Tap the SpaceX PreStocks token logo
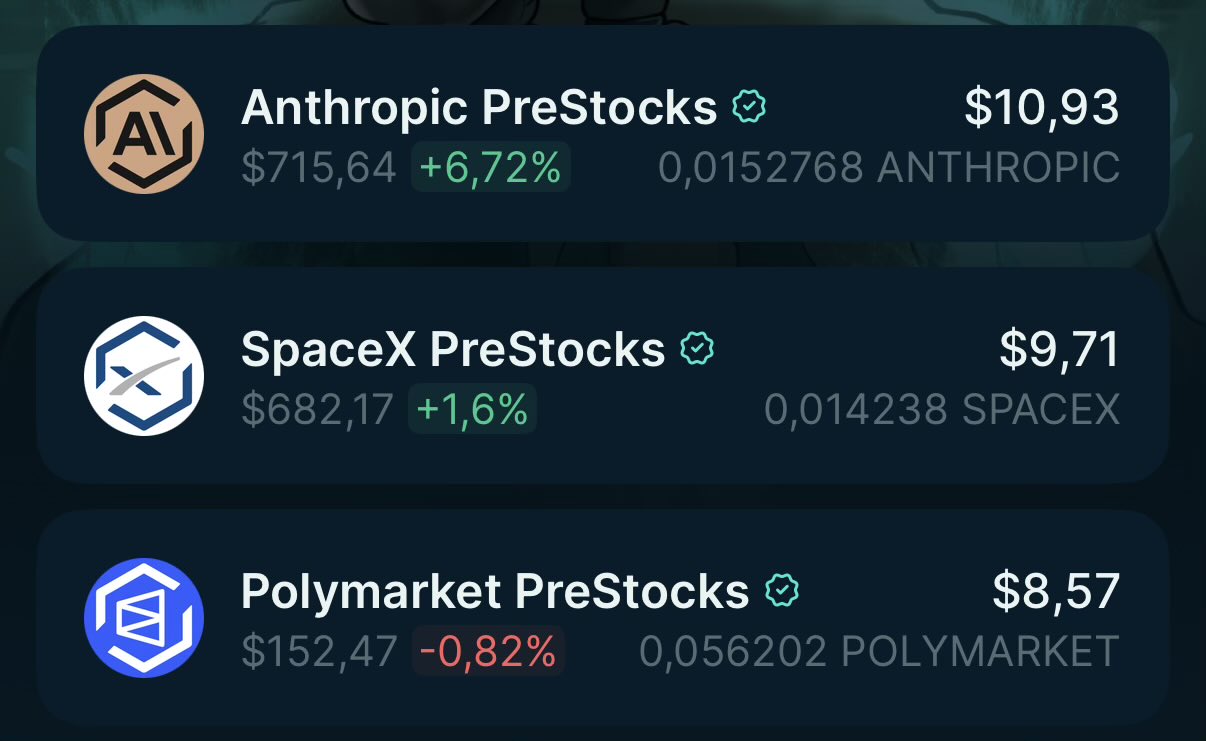 pos(144,376)
